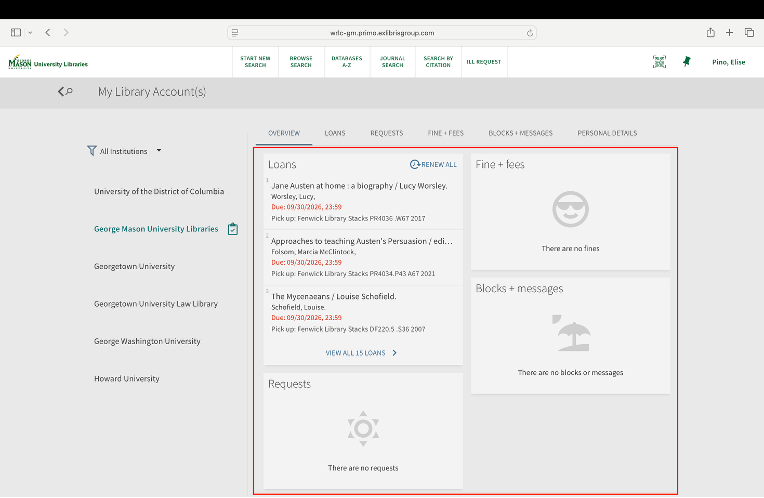The height and width of the screenshot is (498, 764).
Task: Open Browse Search menu item
Action: click(x=301, y=62)
